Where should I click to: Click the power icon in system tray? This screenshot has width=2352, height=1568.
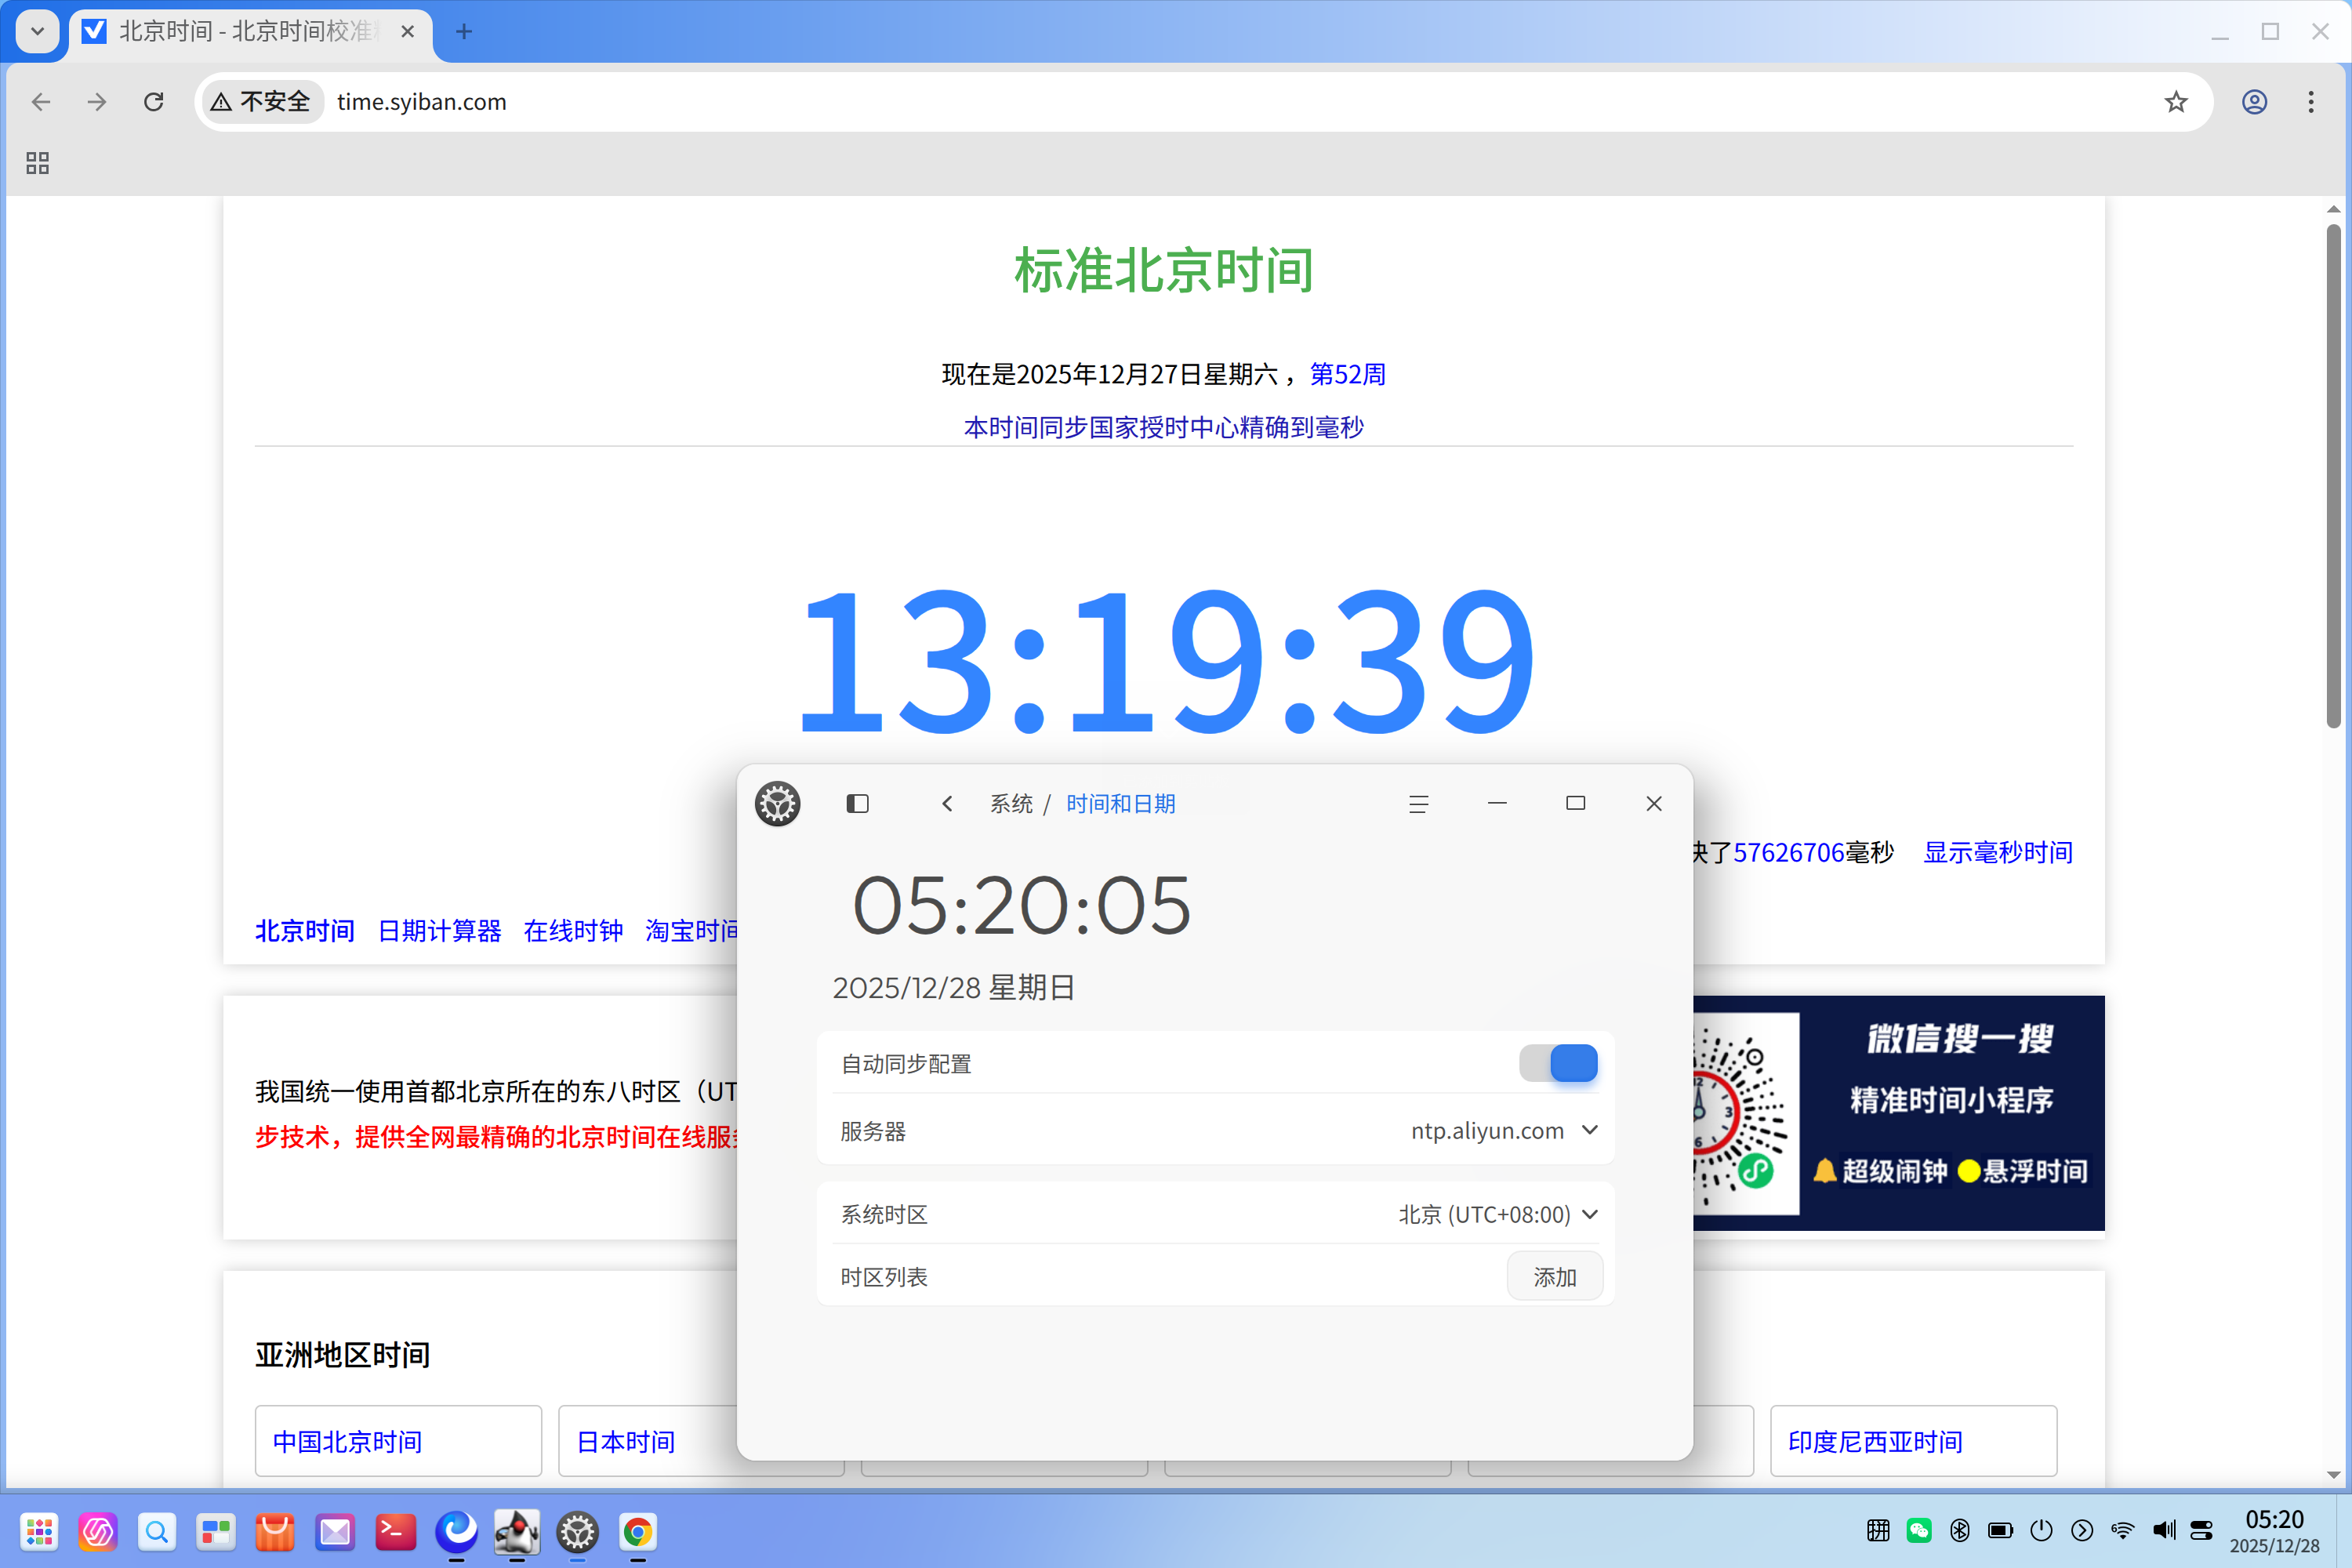coord(2041,1530)
